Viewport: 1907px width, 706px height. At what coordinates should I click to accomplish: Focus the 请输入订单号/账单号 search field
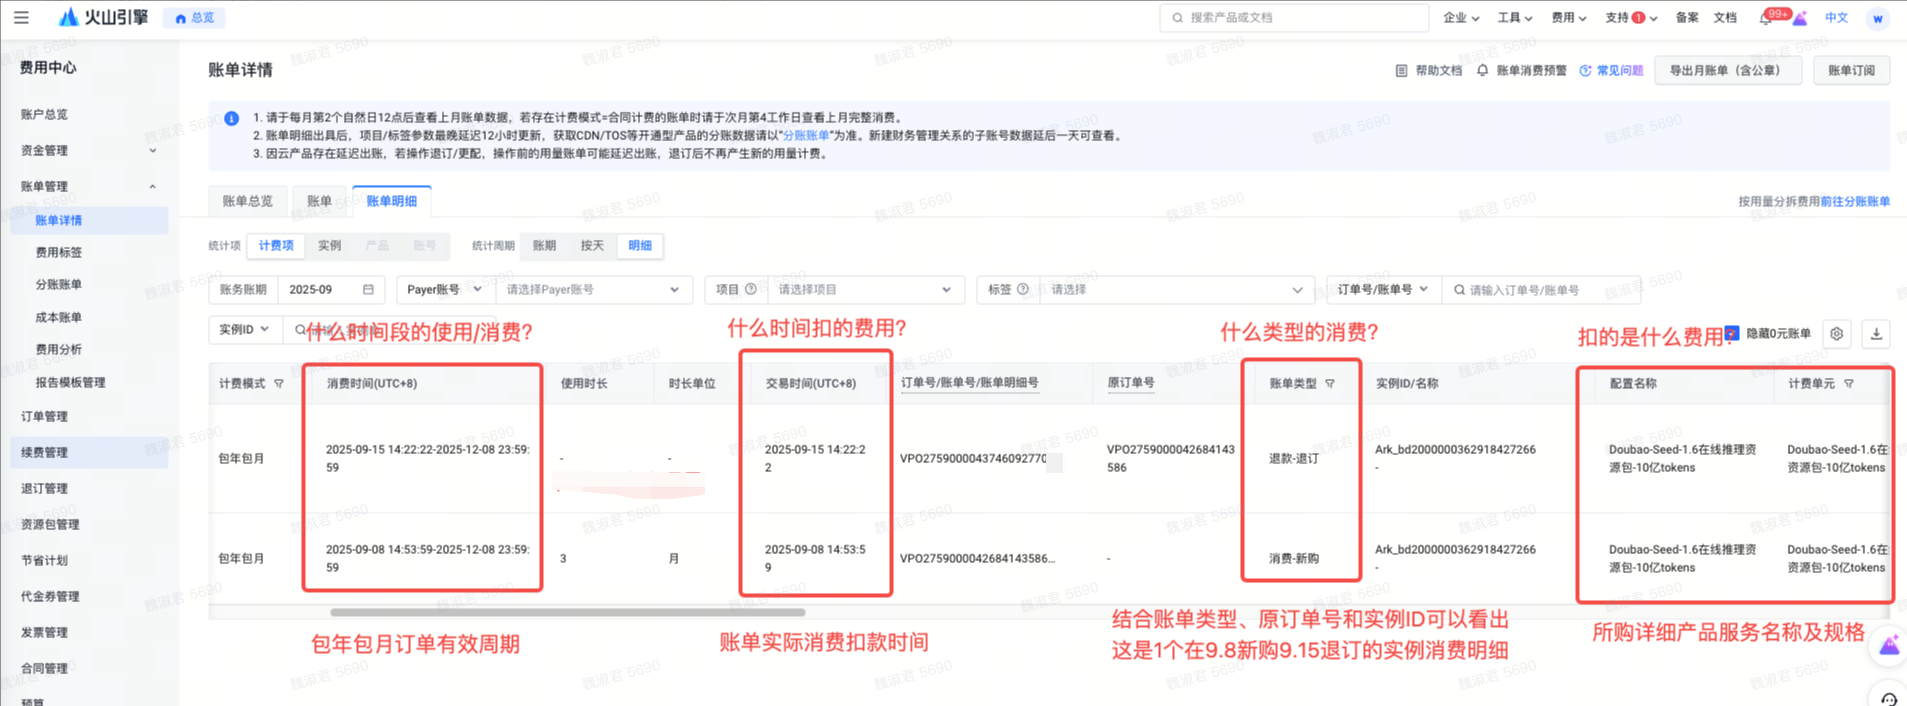click(x=1541, y=290)
